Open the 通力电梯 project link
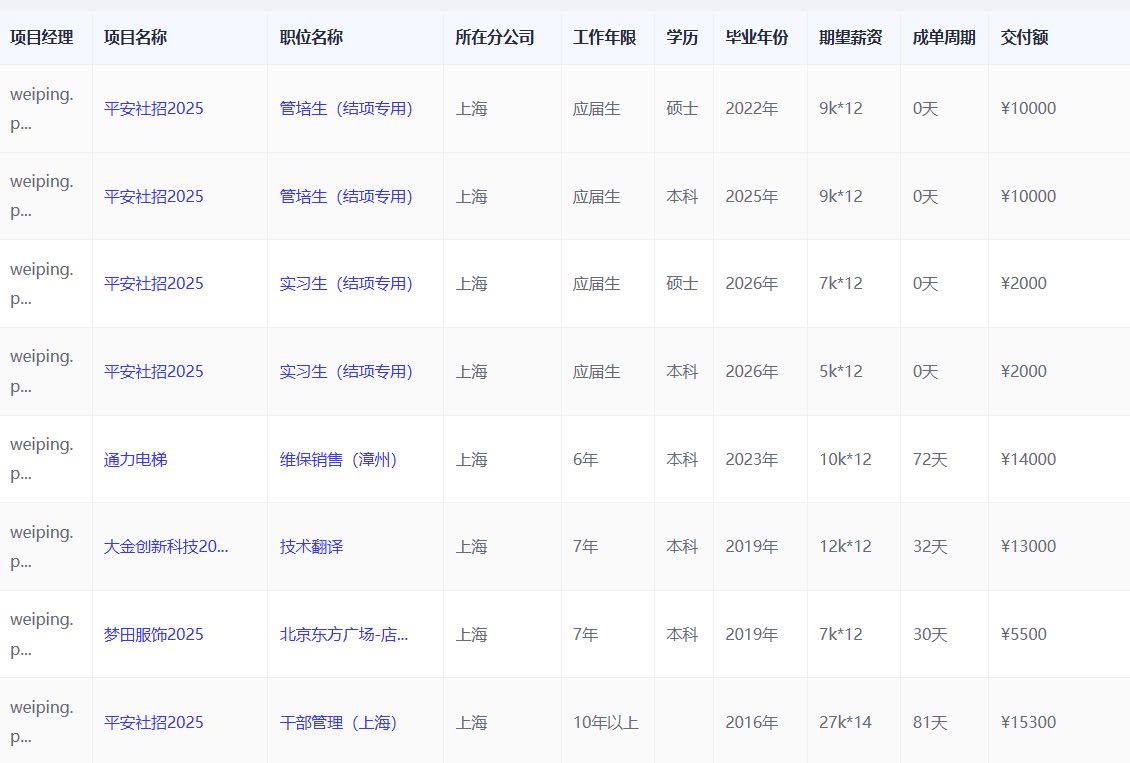Viewport: 1130px width, 763px height. point(135,460)
